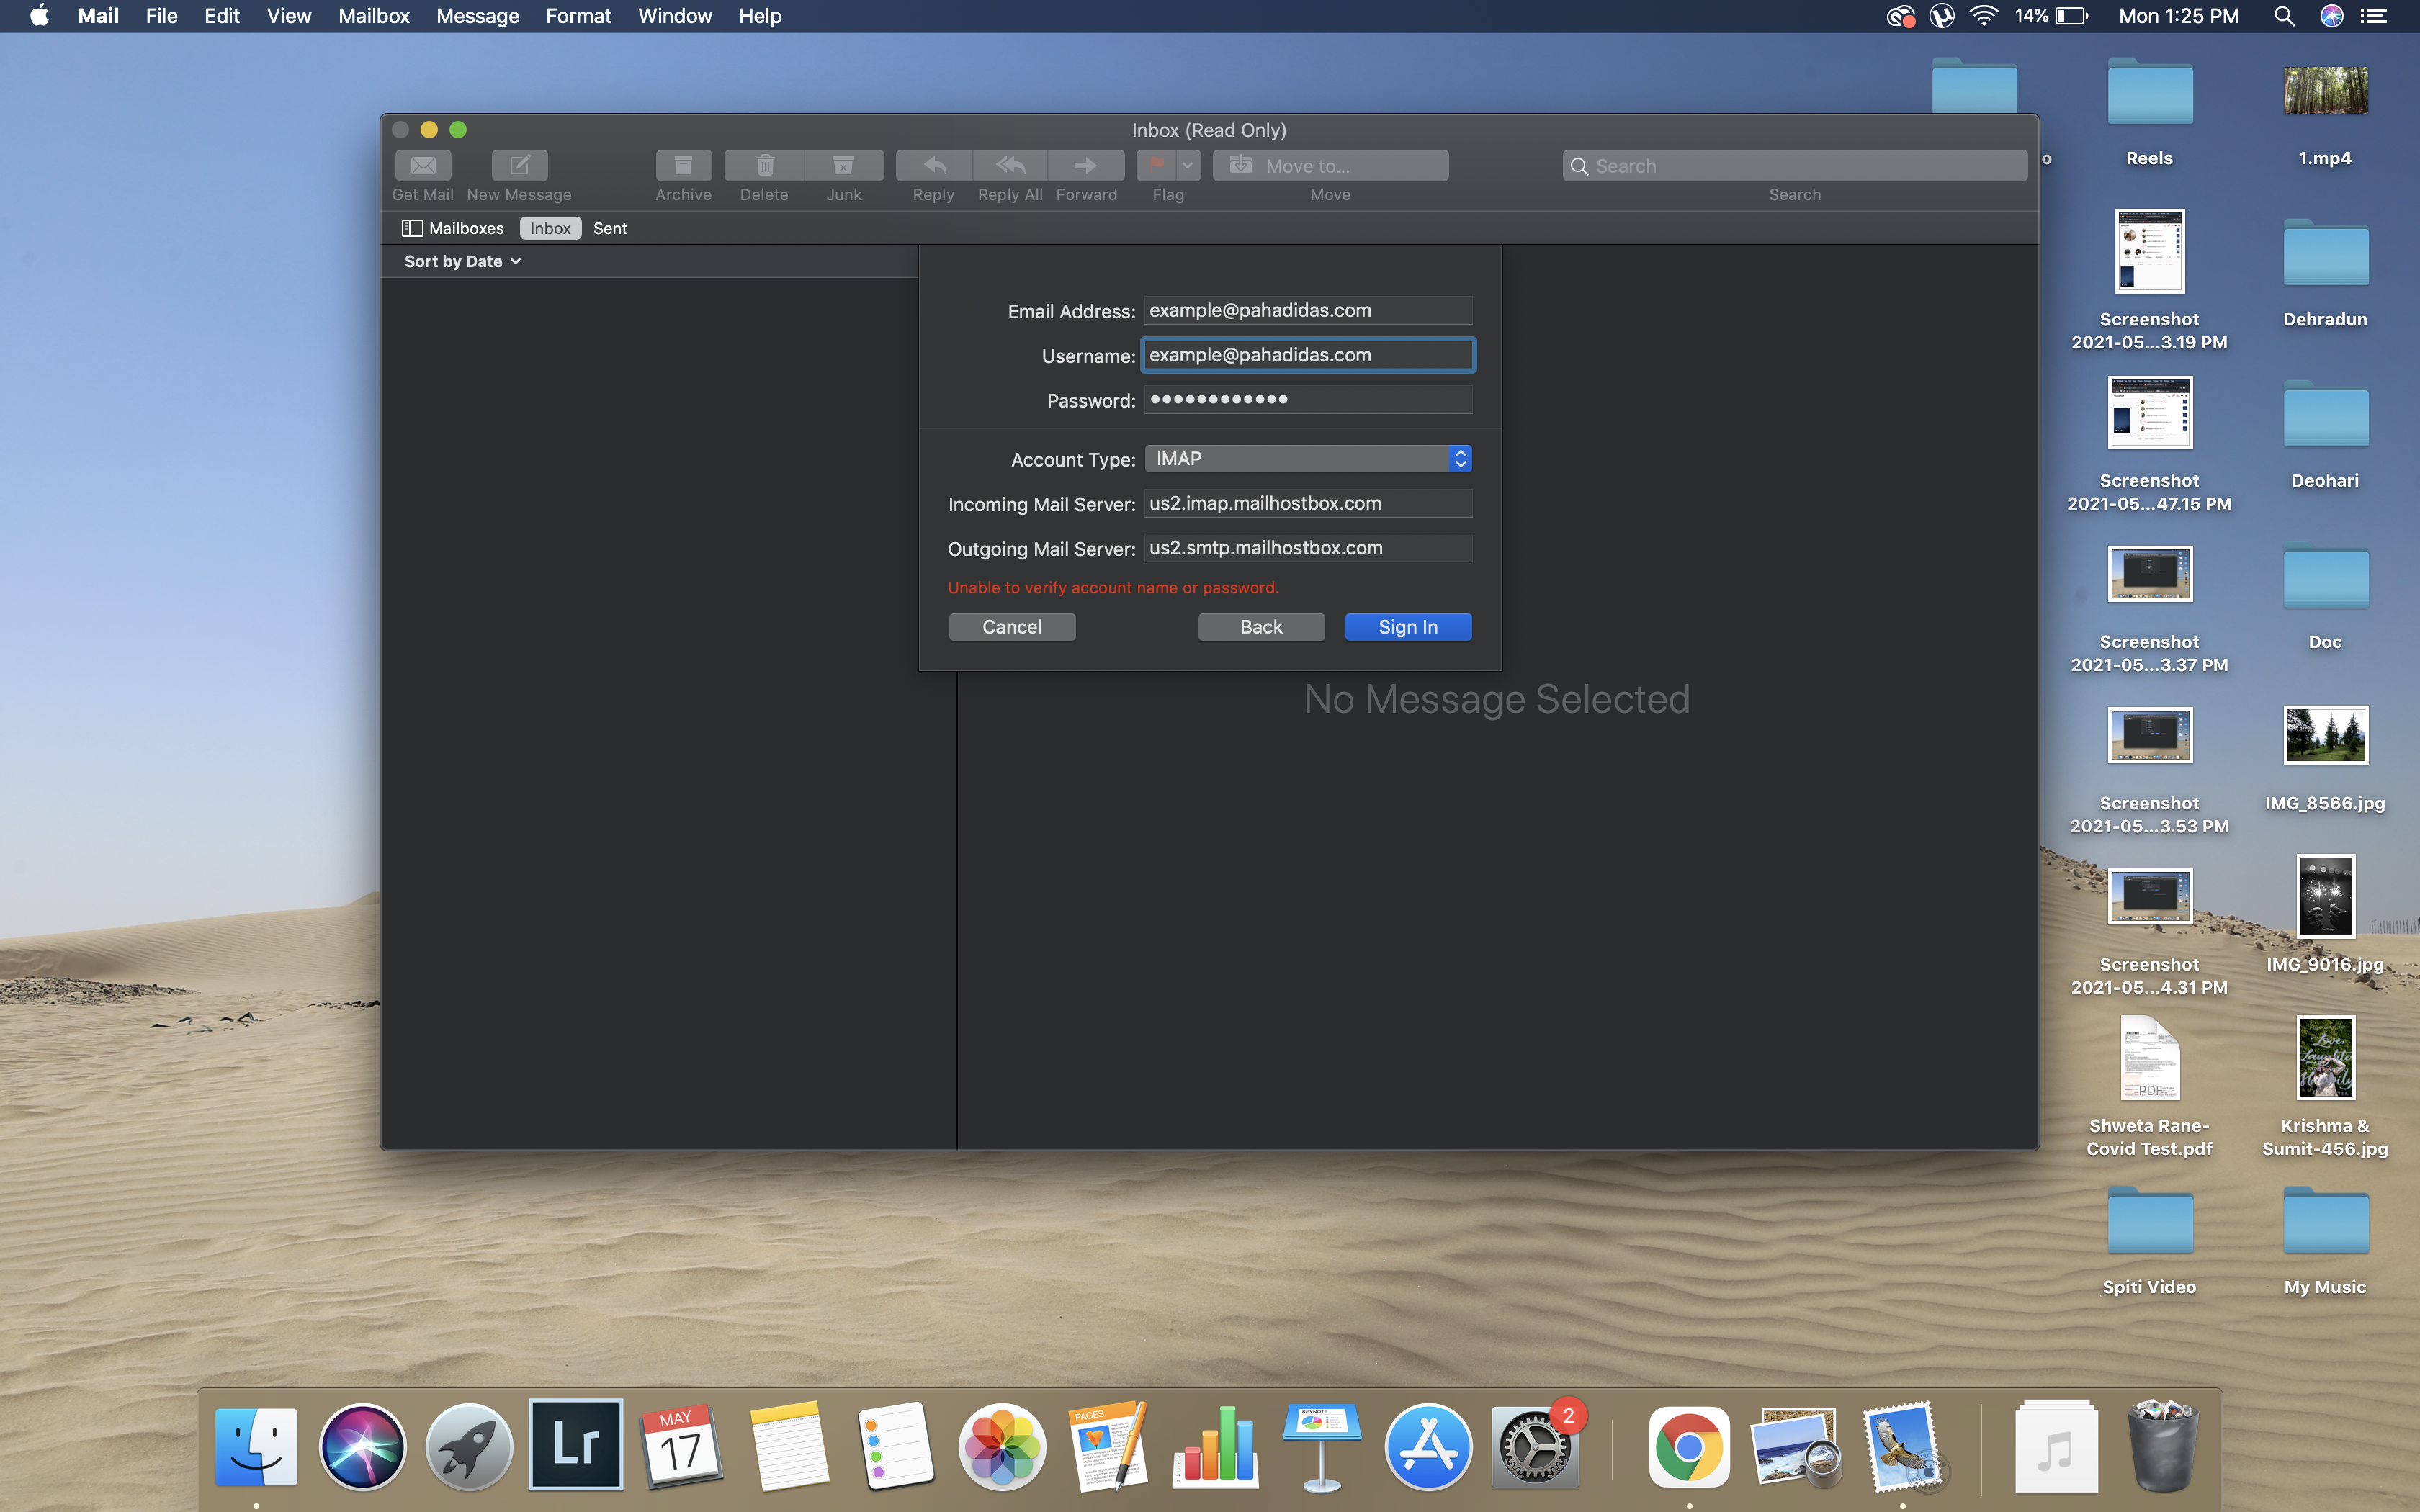The height and width of the screenshot is (1512, 2420).
Task: Click the Get Mail envelope icon
Action: (x=423, y=165)
